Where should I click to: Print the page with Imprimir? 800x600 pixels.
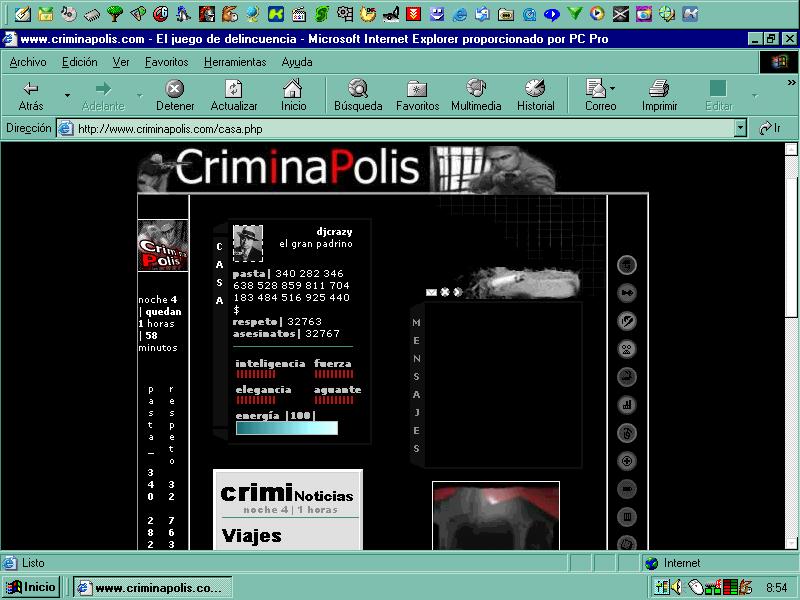[659, 95]
